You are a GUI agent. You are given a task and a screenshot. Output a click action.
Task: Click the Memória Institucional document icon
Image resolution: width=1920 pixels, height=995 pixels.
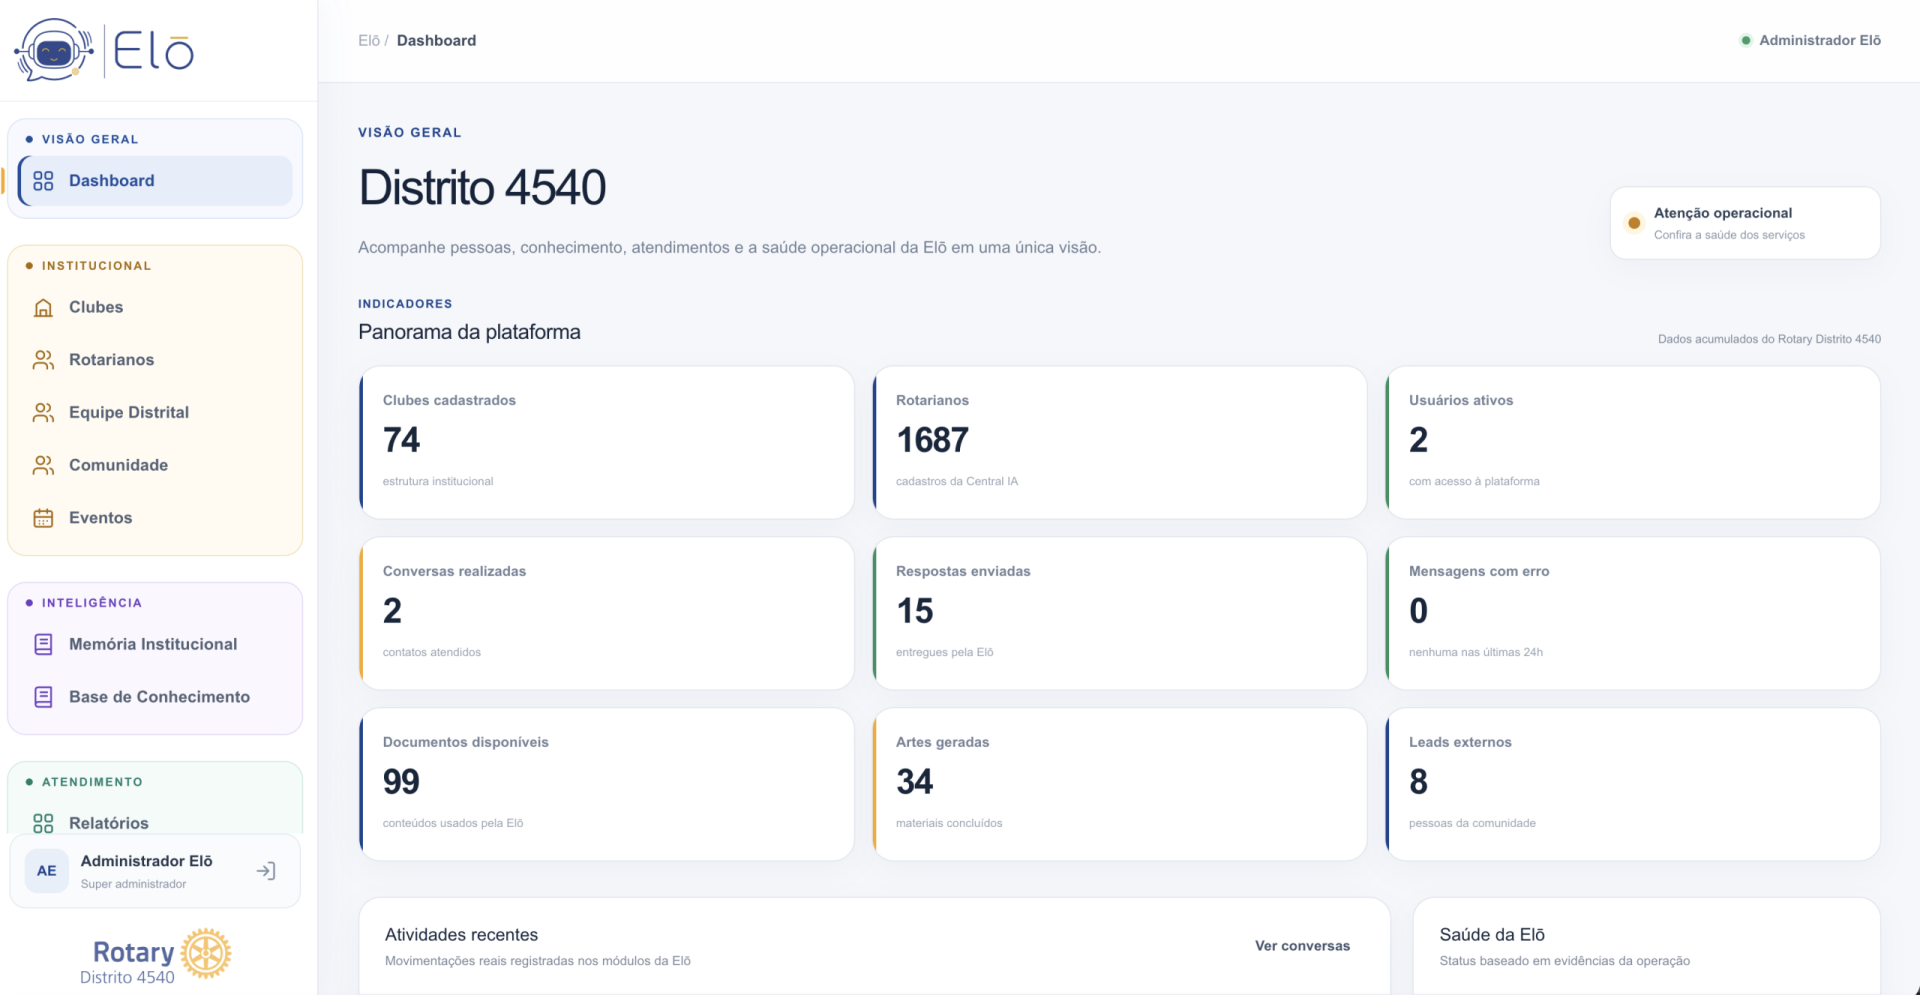(43, 644)
